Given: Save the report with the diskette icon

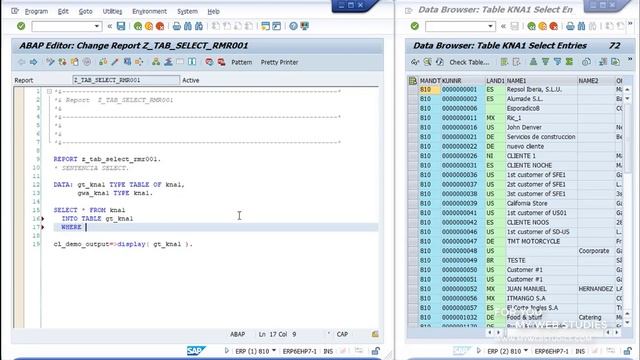Looking at the screenshot, I should point(121,26).
